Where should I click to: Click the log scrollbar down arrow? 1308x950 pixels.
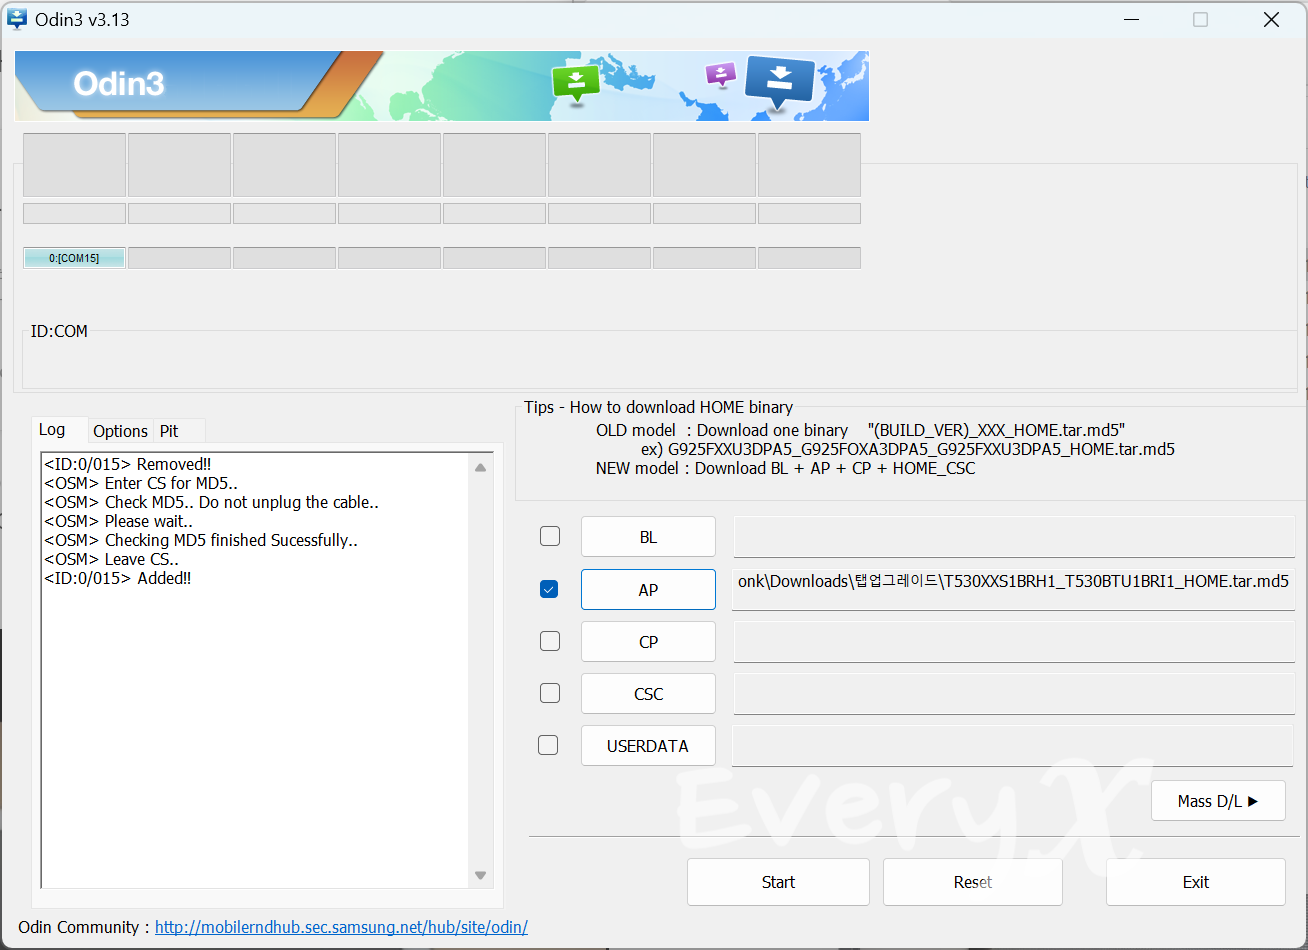click(x=480, y=875)
